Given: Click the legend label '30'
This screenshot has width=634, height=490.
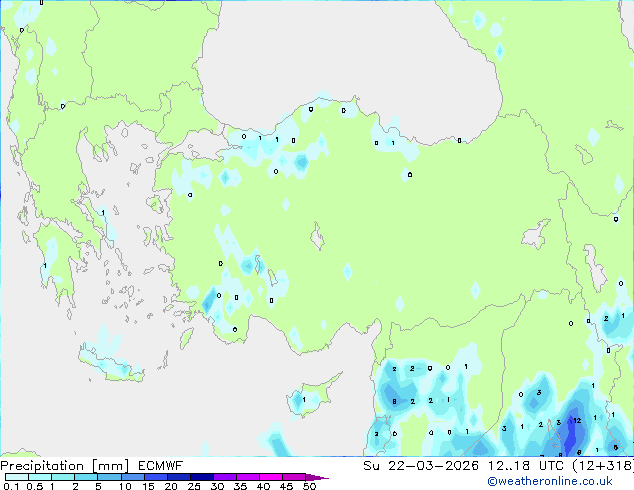Looking at the screenshot, I should (x=217, y=486).
